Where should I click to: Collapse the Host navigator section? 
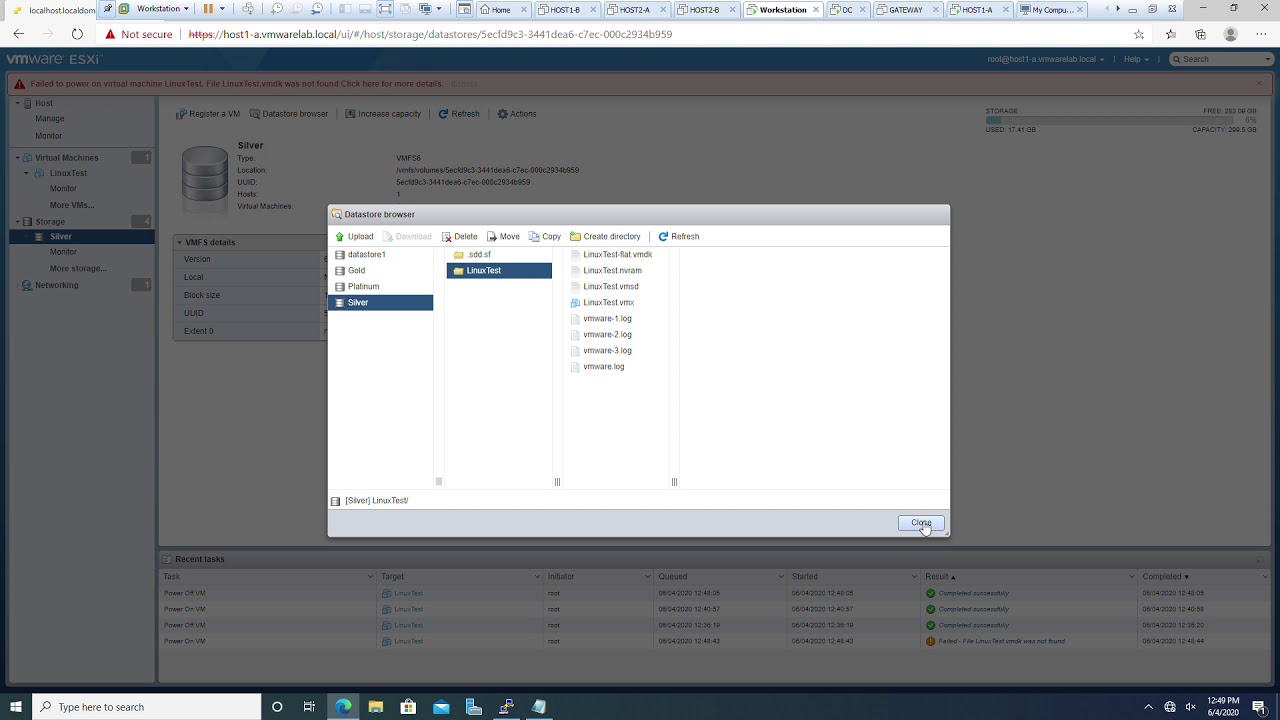coord(17,103)
